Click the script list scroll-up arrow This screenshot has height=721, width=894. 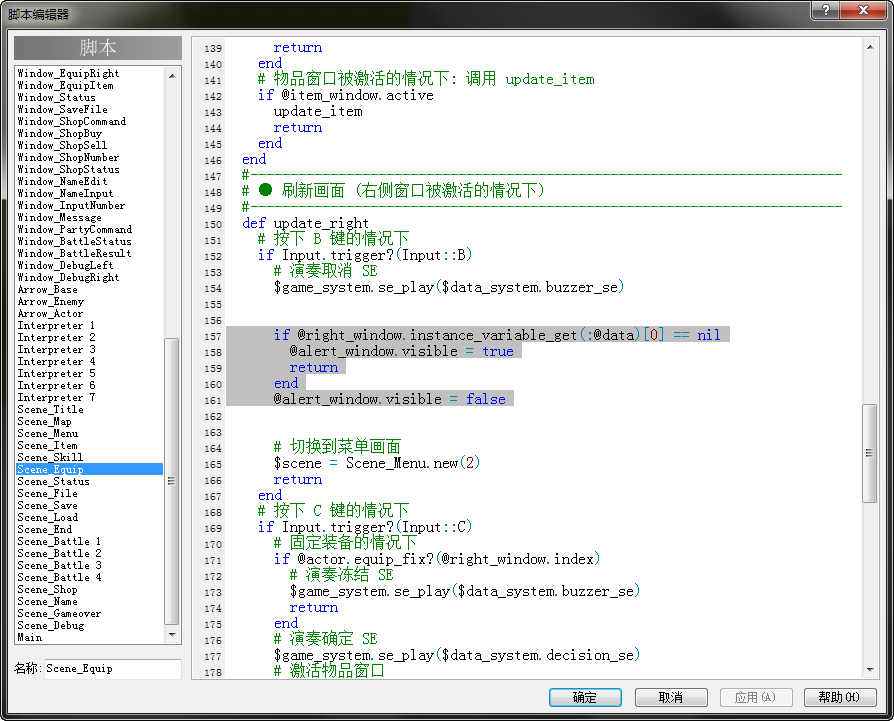click(x=172, y=75)
